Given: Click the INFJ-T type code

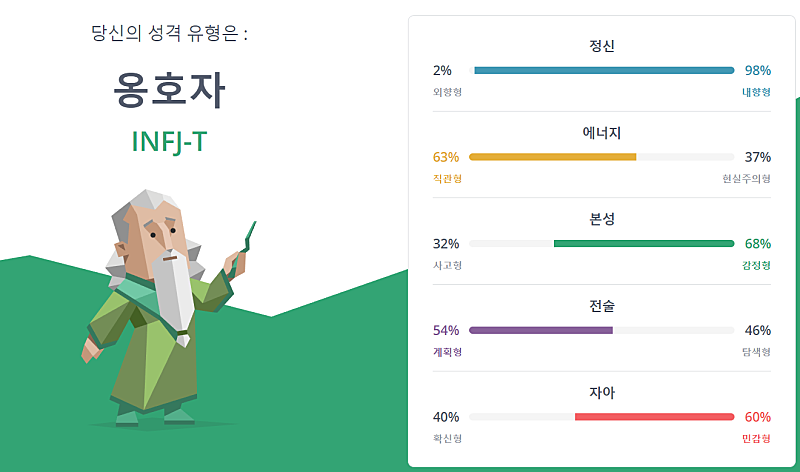Looking at the screenshot, I should point(170,142).
